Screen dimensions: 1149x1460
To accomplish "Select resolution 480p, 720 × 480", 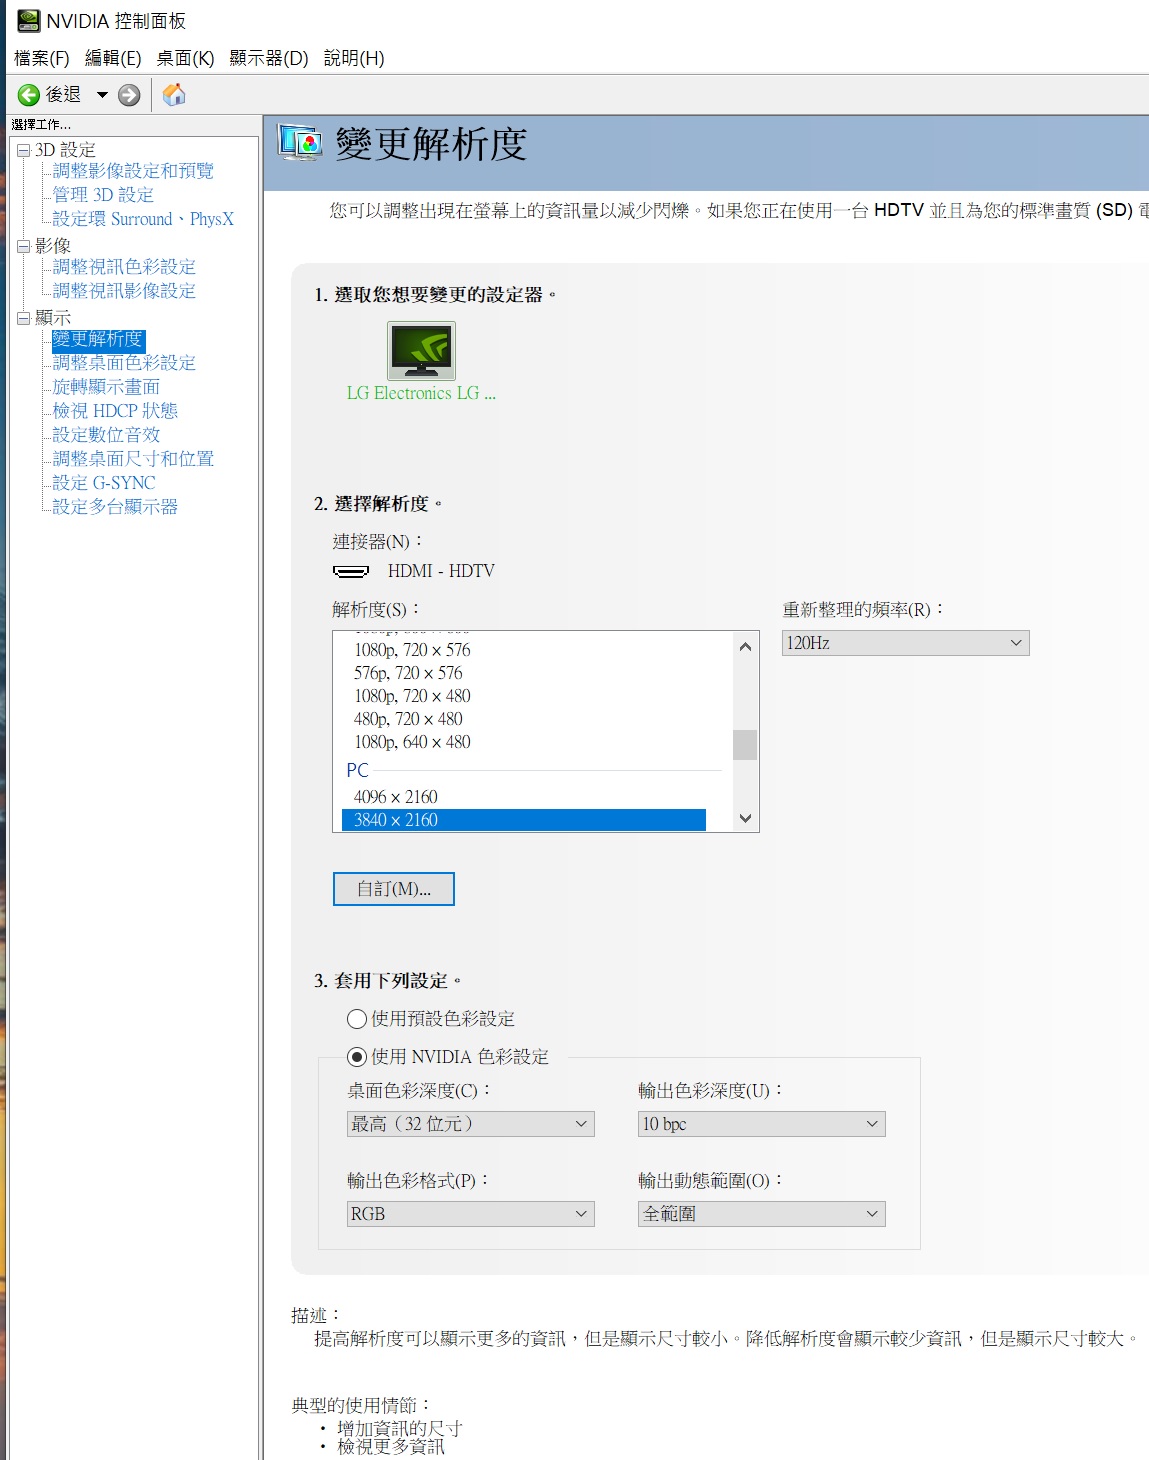I will (x=408, y=719).
